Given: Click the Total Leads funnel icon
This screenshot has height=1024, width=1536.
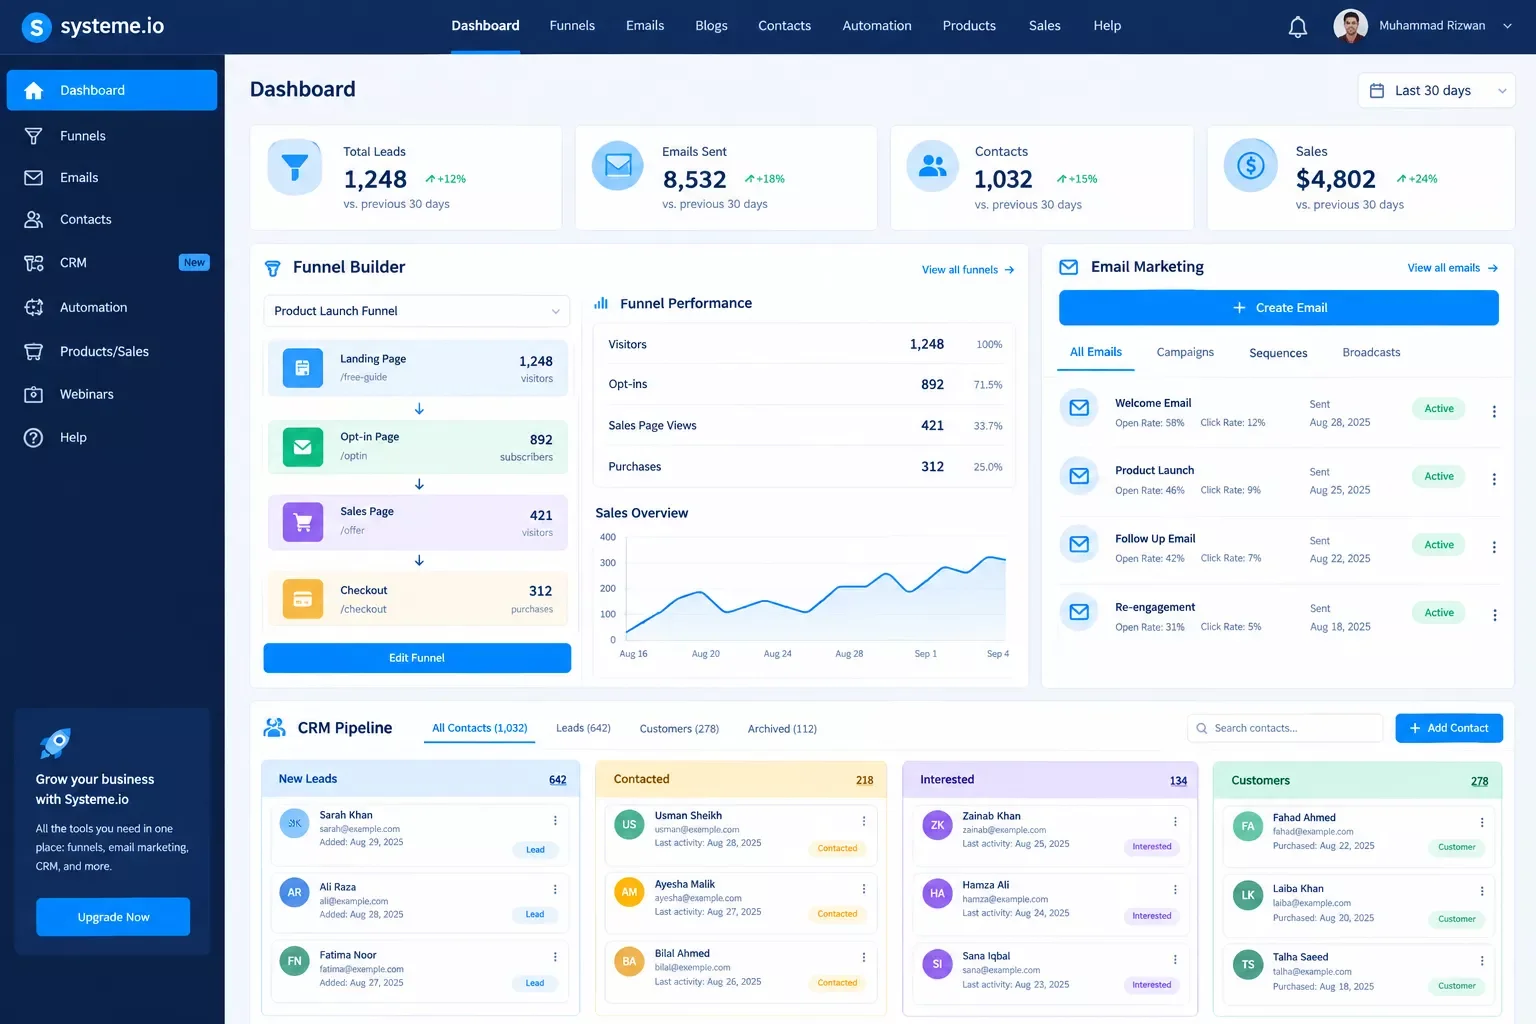Looking at the screenshot, I should pyautogui.click(x=295, y=167).
